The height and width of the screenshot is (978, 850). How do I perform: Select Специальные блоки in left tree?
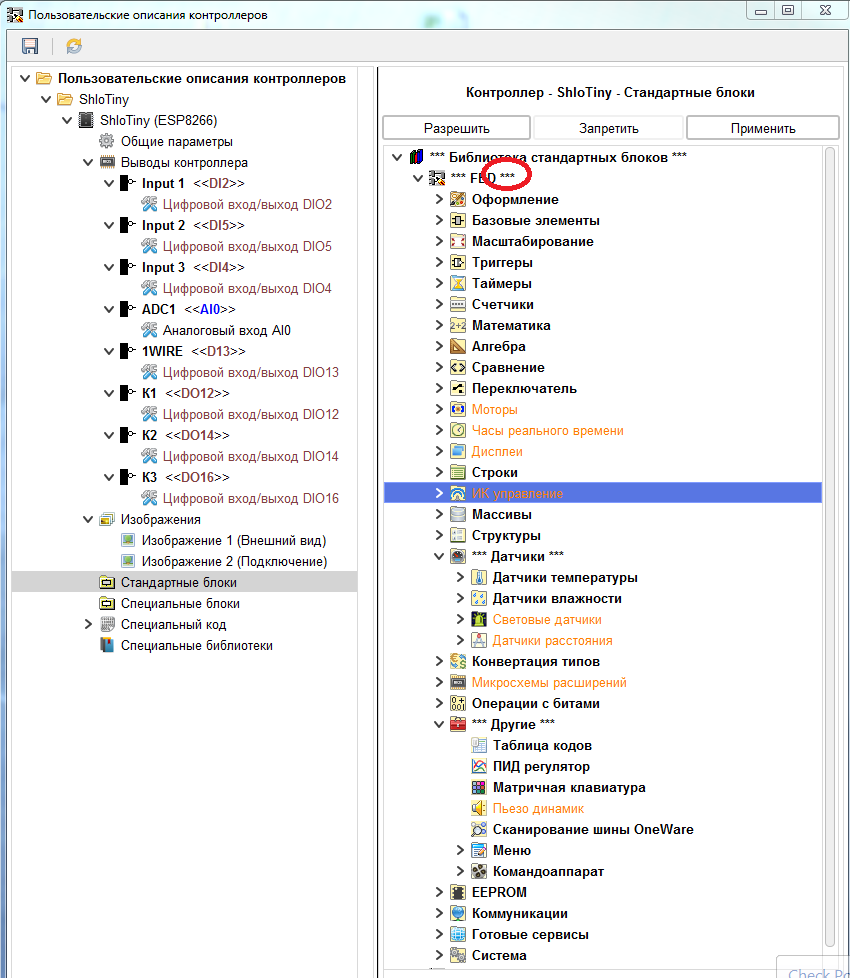pos(180,603)
